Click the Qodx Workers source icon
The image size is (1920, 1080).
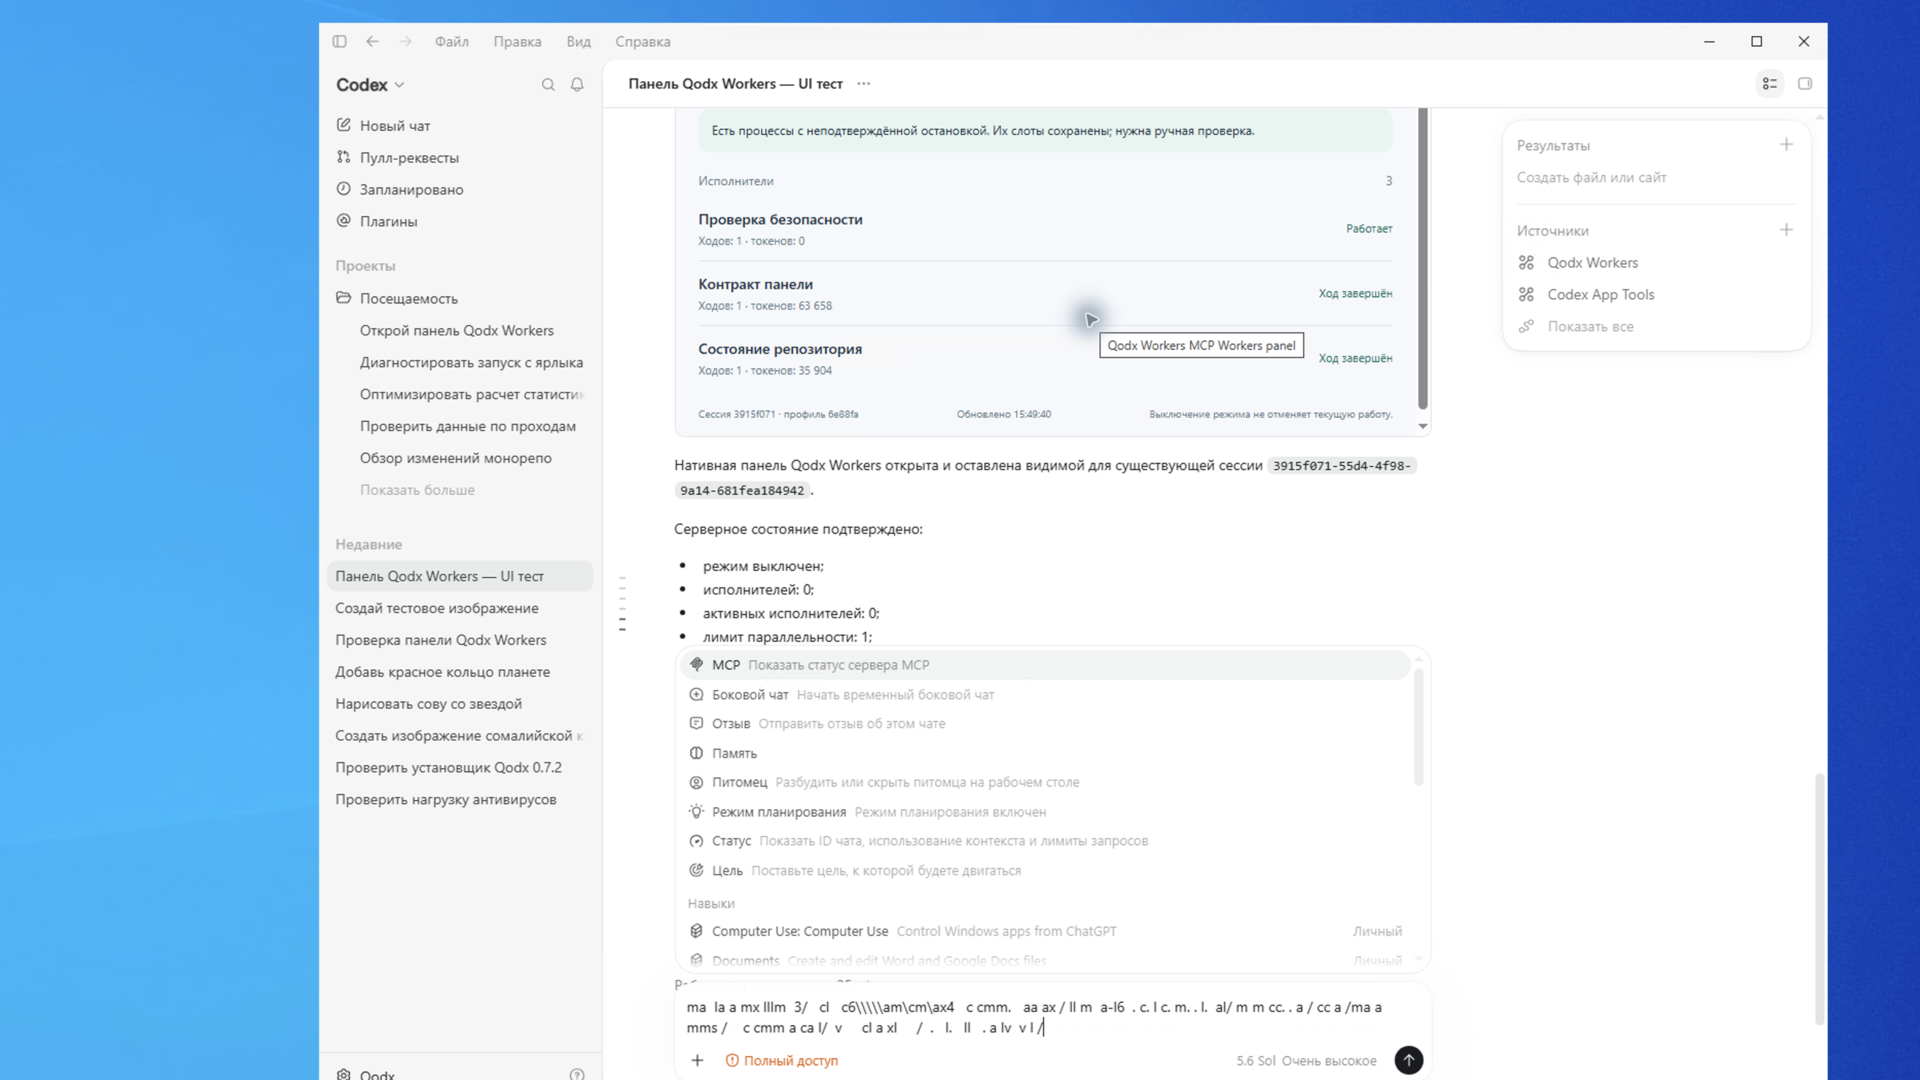1526,263
